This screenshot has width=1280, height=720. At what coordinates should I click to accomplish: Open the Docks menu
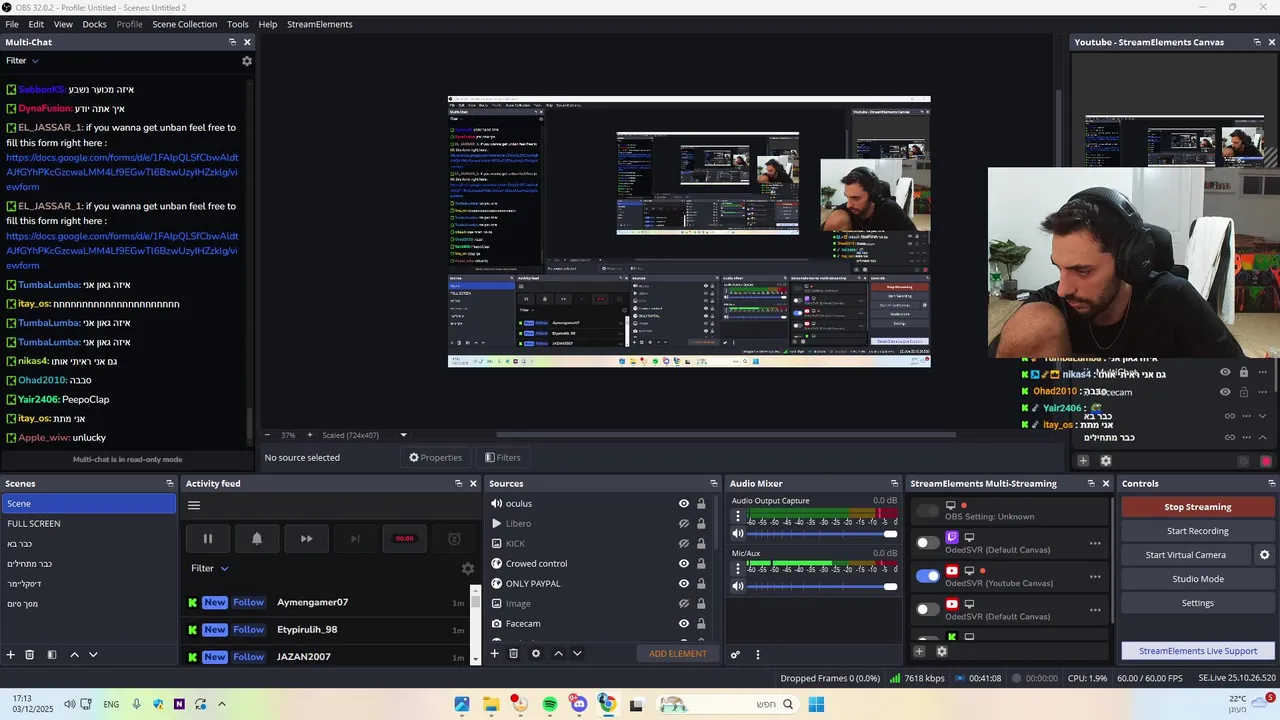[x=94, y=24]
